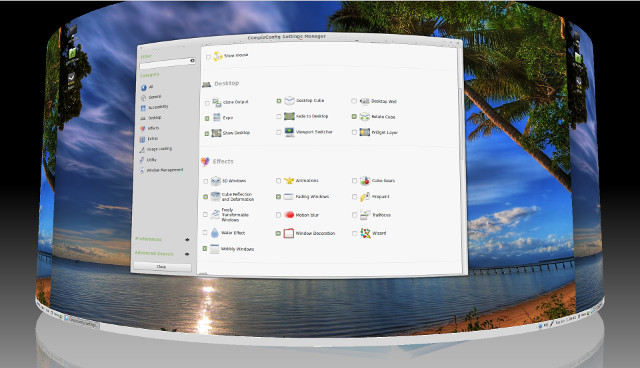
Task: Open the Show mouse plugin icon
Action: click(218, 56)
